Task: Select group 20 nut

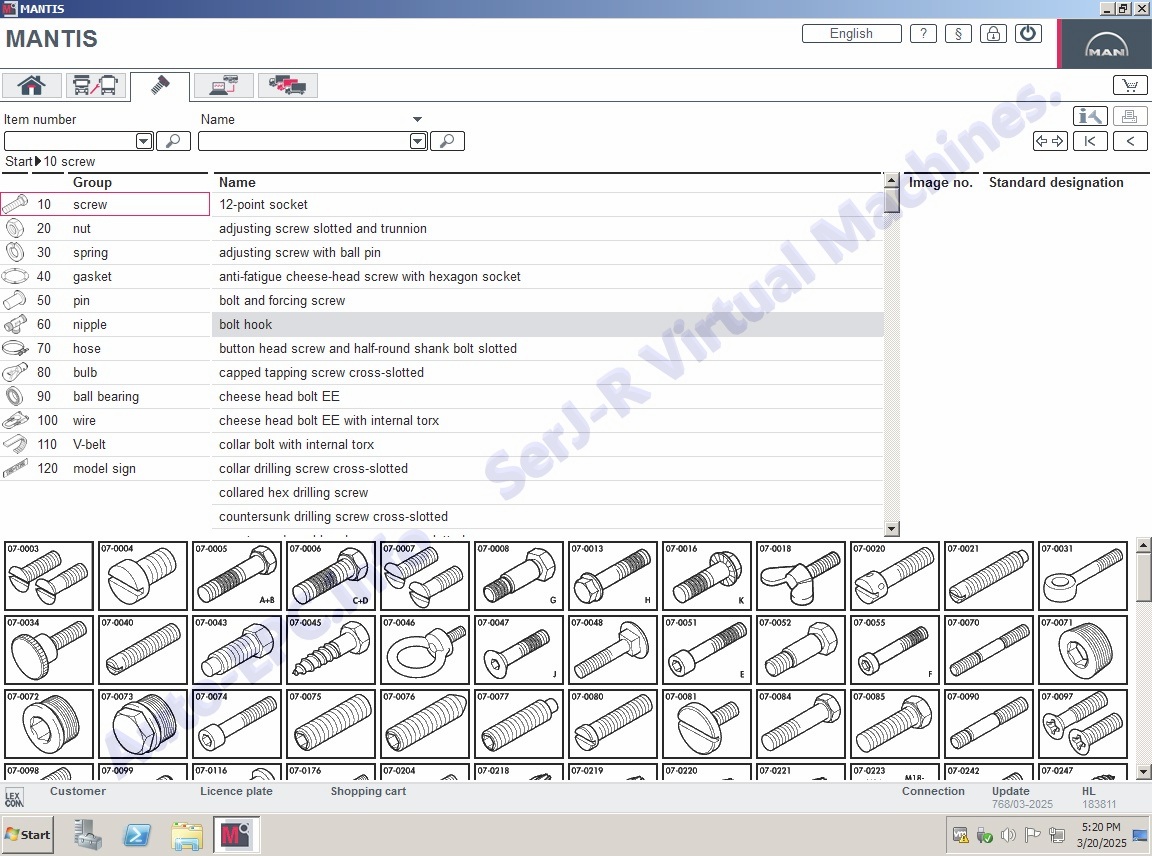Action: 105,229
